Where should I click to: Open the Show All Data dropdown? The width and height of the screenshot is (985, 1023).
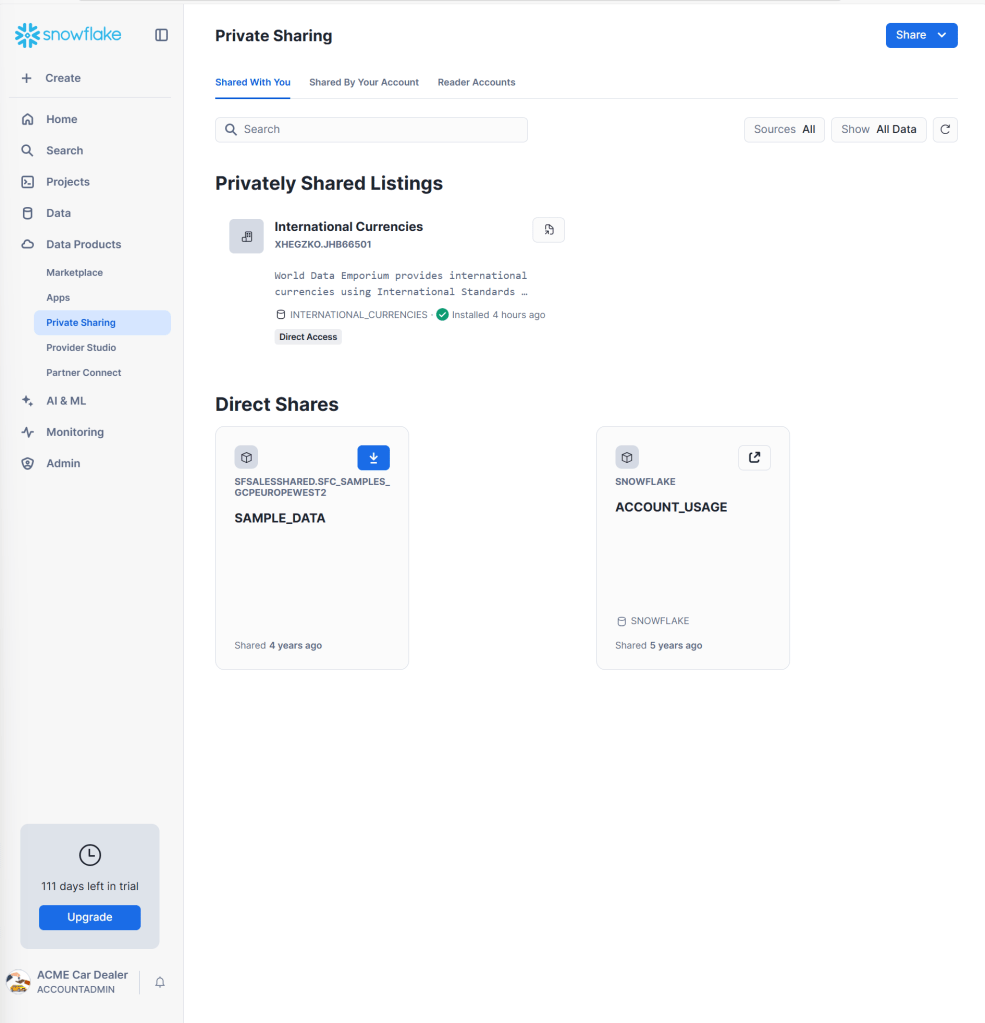point(878,129)
